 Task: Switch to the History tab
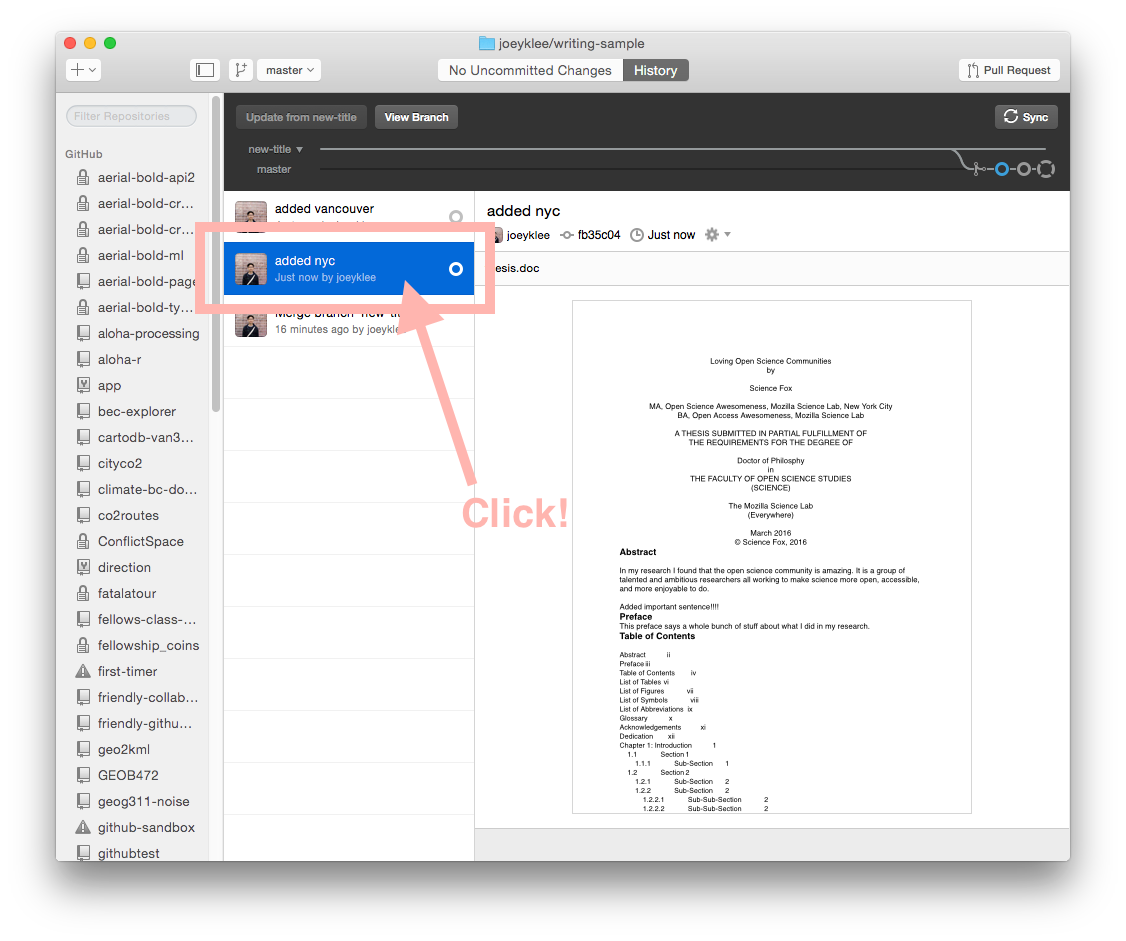click(x=655, y=70)
